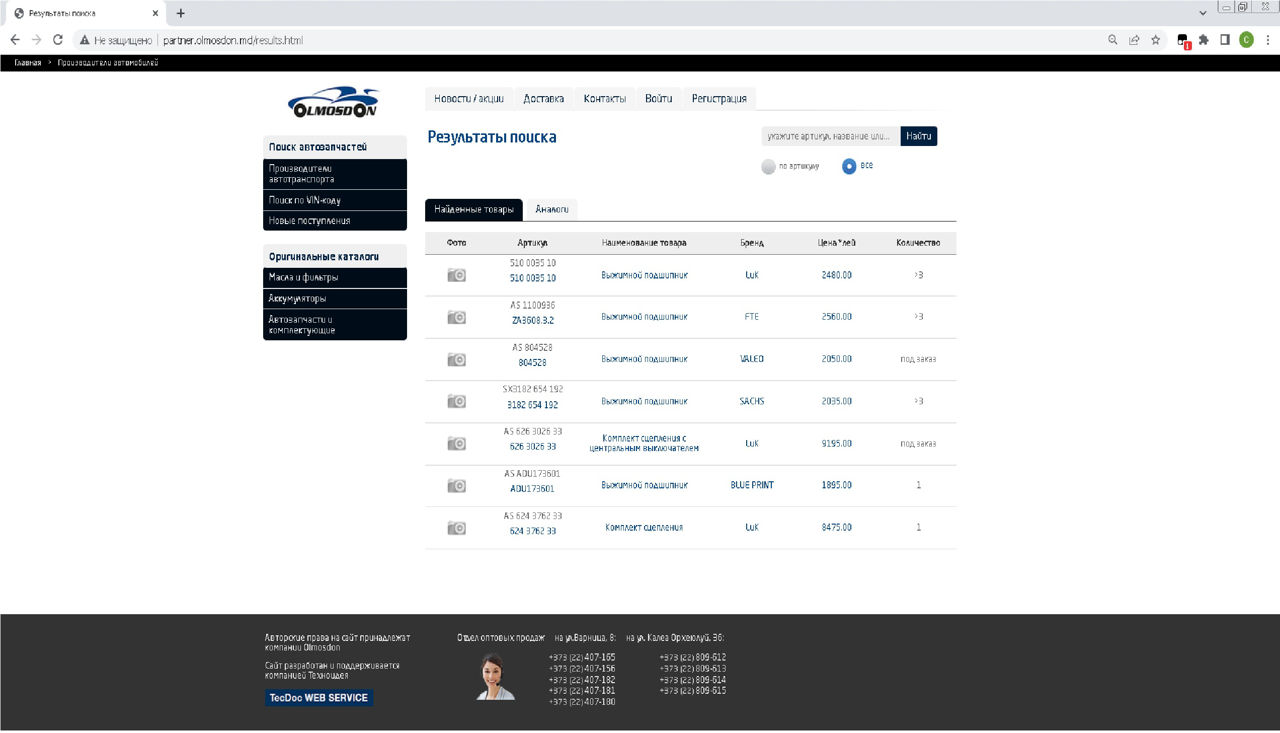Image resolution: width=1280 pixels, height=733 pixels.
Task: Select the 'все' radio button
Action: click(849, 166)
